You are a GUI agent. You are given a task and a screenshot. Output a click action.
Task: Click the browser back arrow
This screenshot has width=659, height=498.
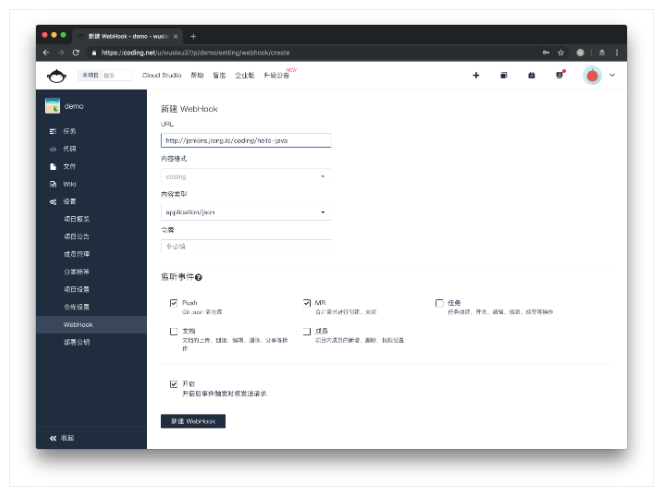pyautogui.click(x=46, y=53)
